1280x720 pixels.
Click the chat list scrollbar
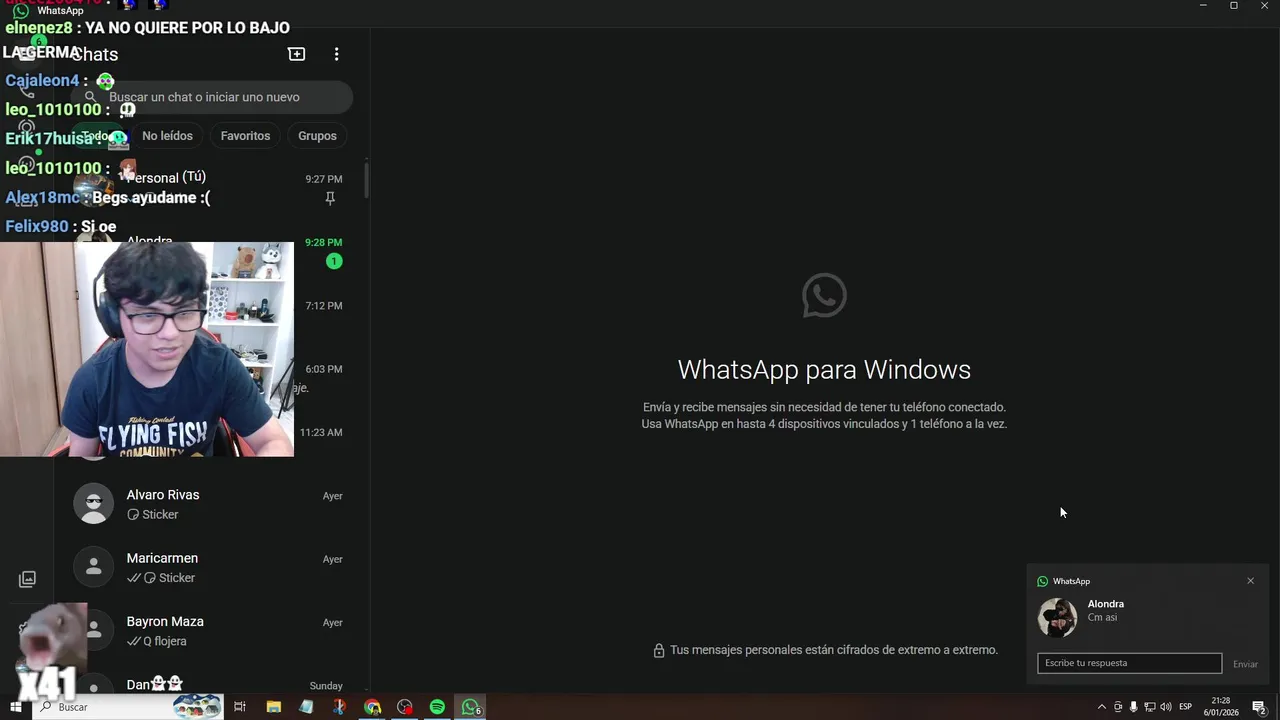366,180
